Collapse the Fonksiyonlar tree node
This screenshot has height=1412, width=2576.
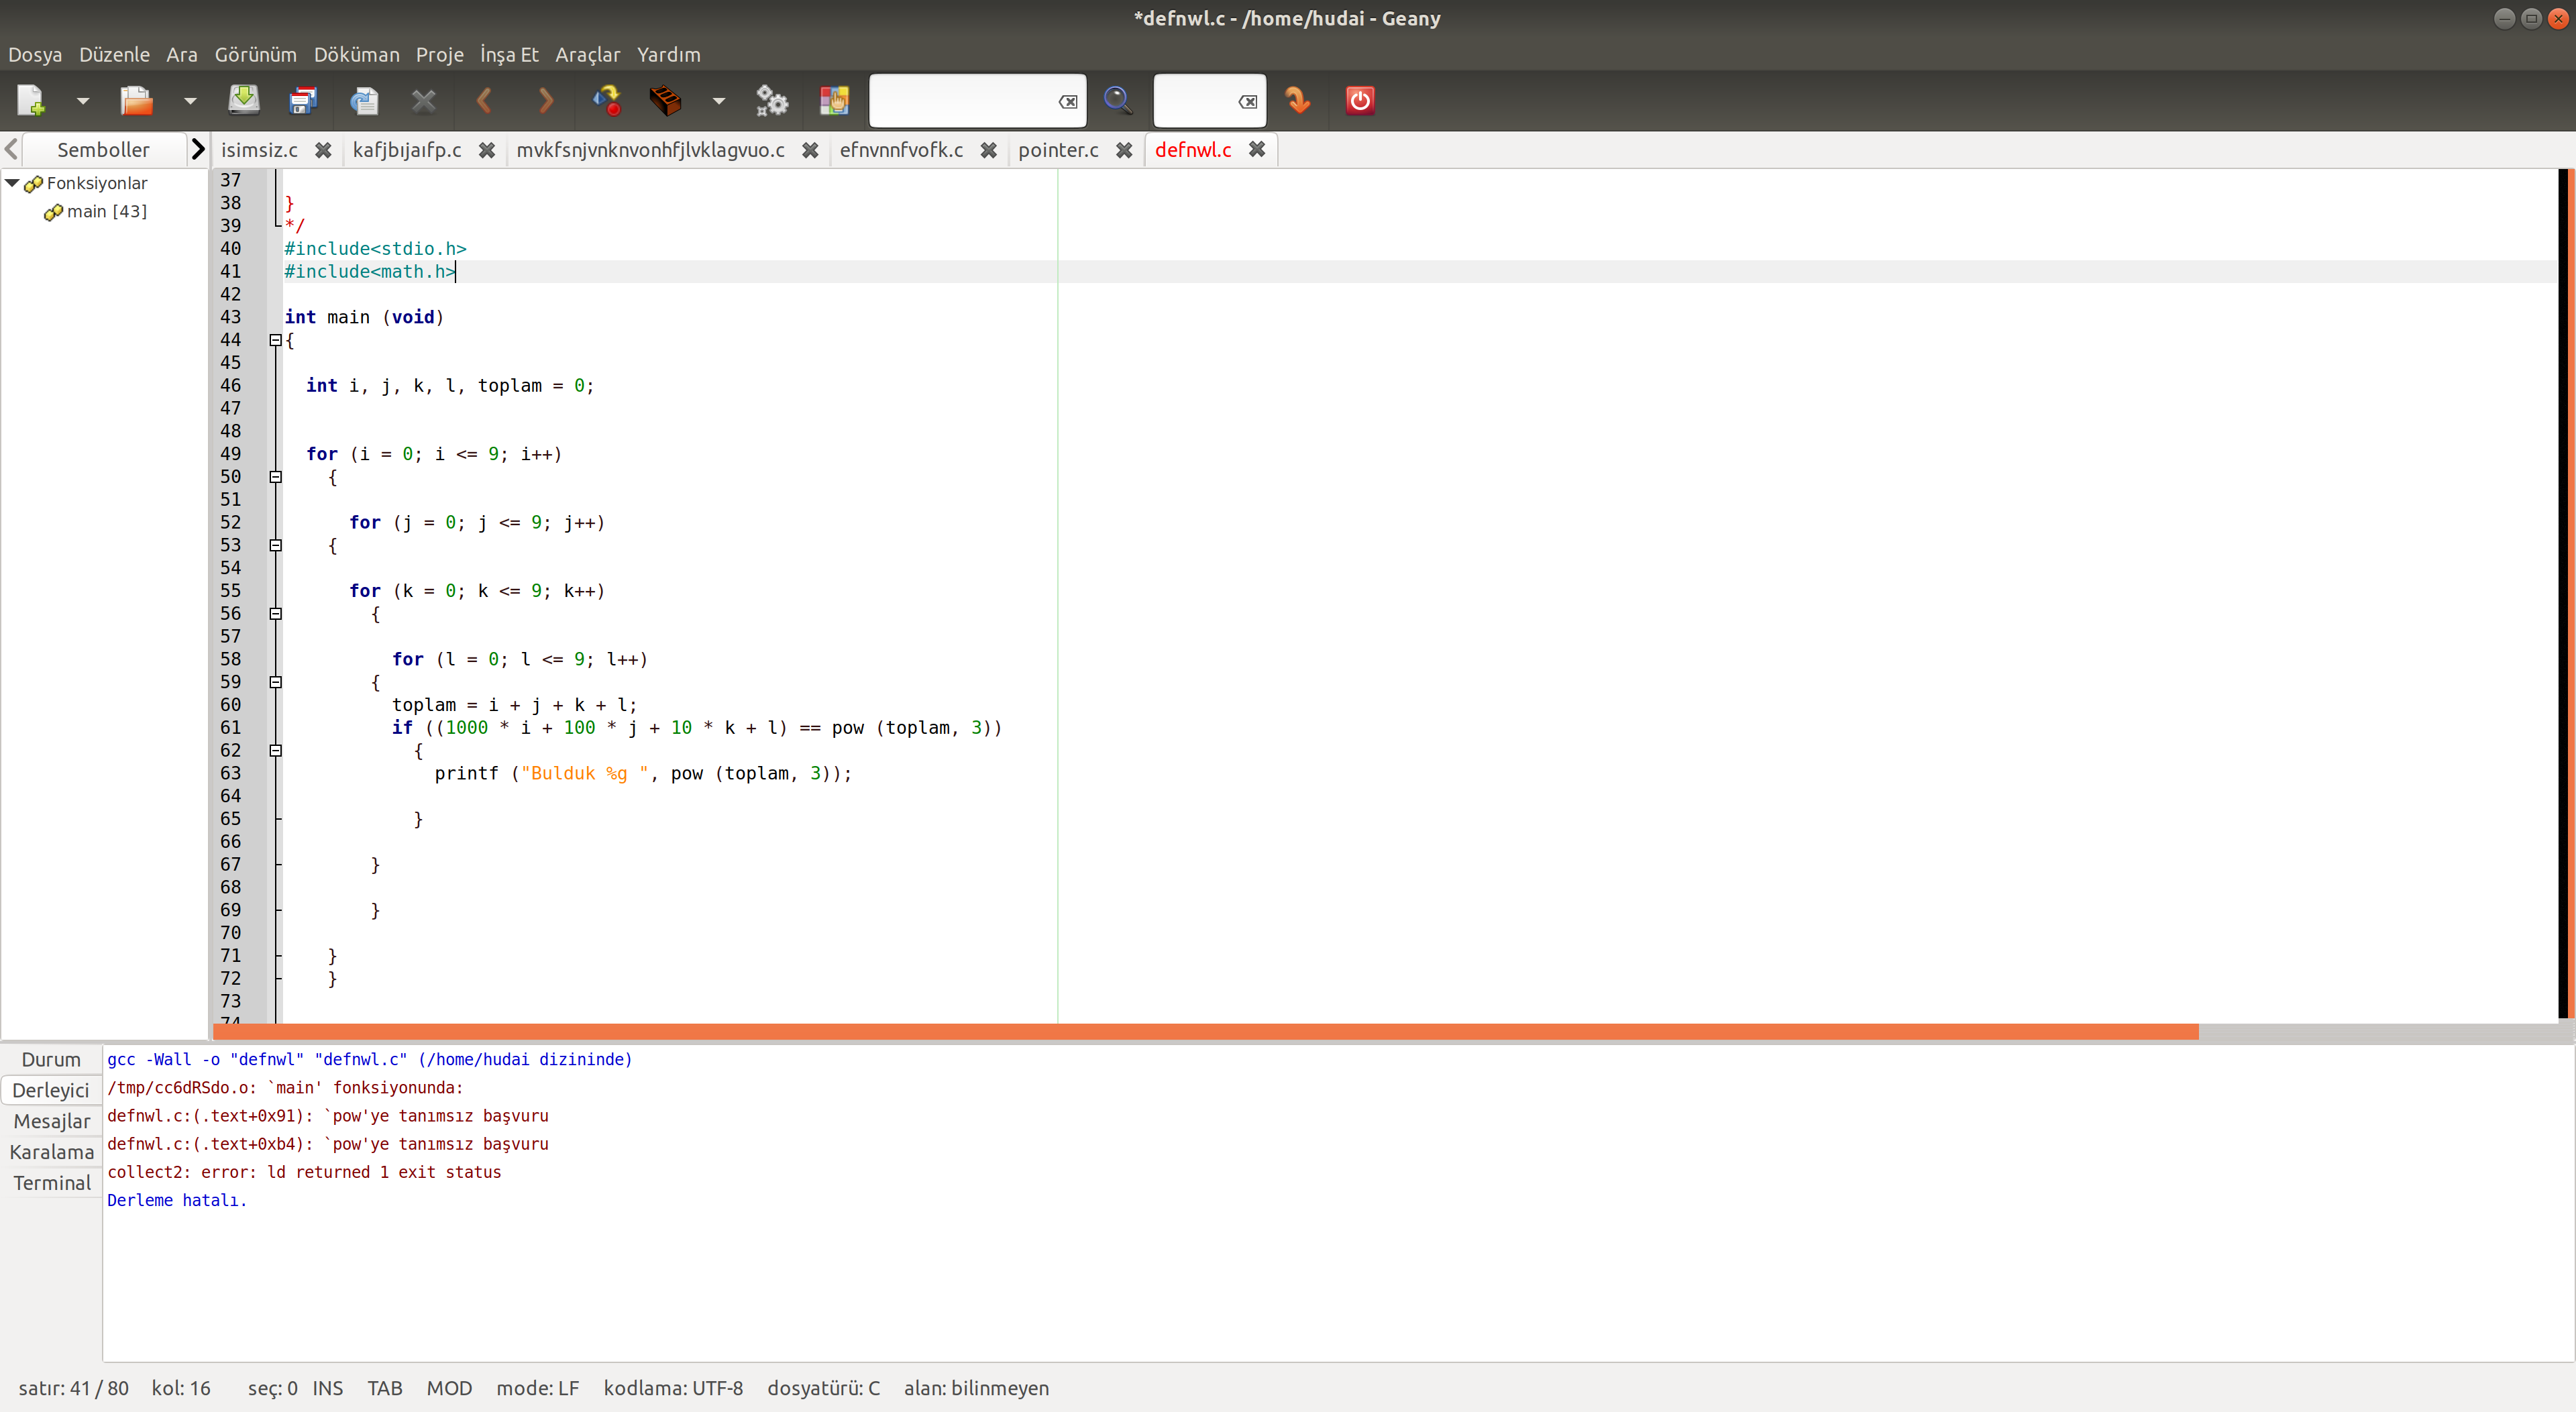pos(13,183)
